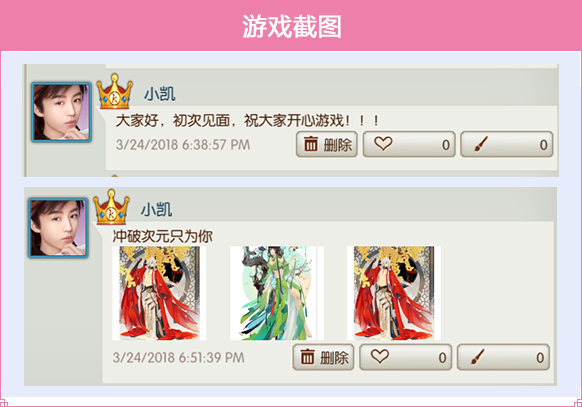Open the third red-robed character image
The width and height of the screenshot is (582, 407).
pyautogui.click(x=394, y=293)
